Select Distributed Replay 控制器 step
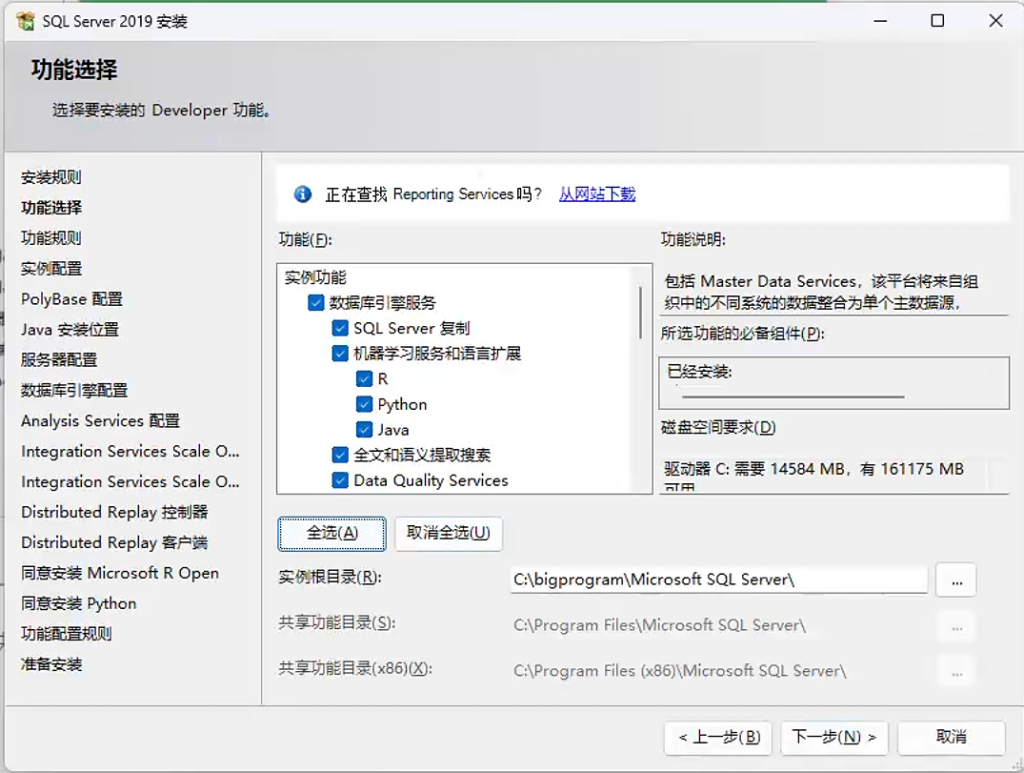 pos(114,512)
